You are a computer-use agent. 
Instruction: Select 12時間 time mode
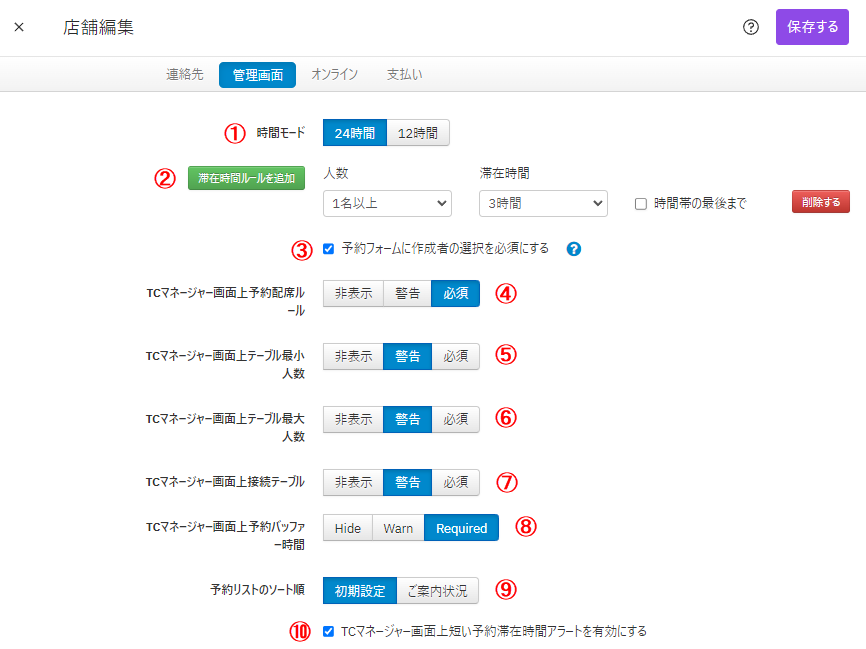point(418,133)
